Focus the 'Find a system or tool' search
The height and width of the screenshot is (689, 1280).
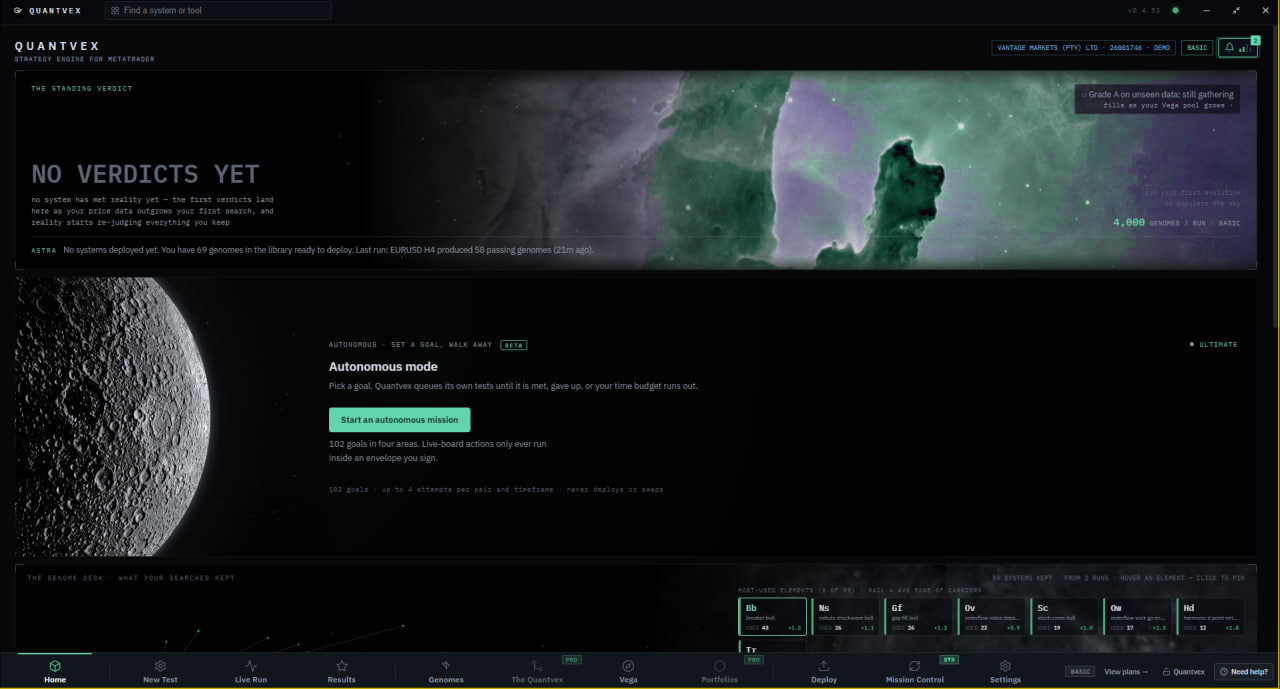click(218, 11)
